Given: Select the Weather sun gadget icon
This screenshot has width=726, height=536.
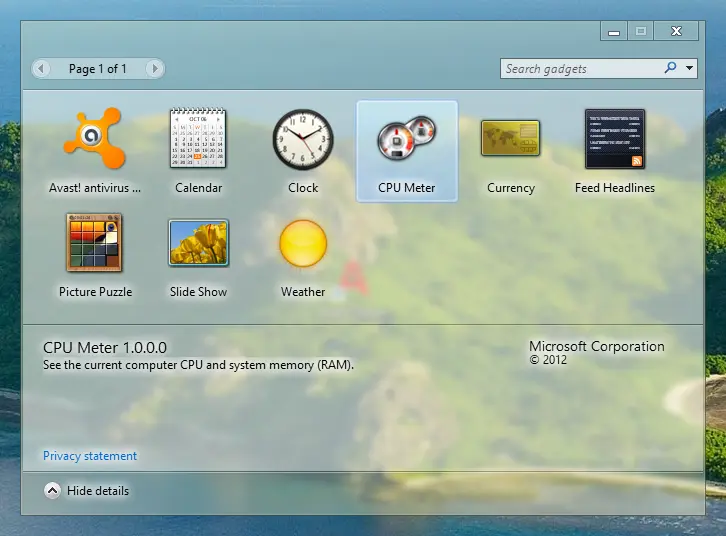Looking at the screenshot, I should point(303,243).
